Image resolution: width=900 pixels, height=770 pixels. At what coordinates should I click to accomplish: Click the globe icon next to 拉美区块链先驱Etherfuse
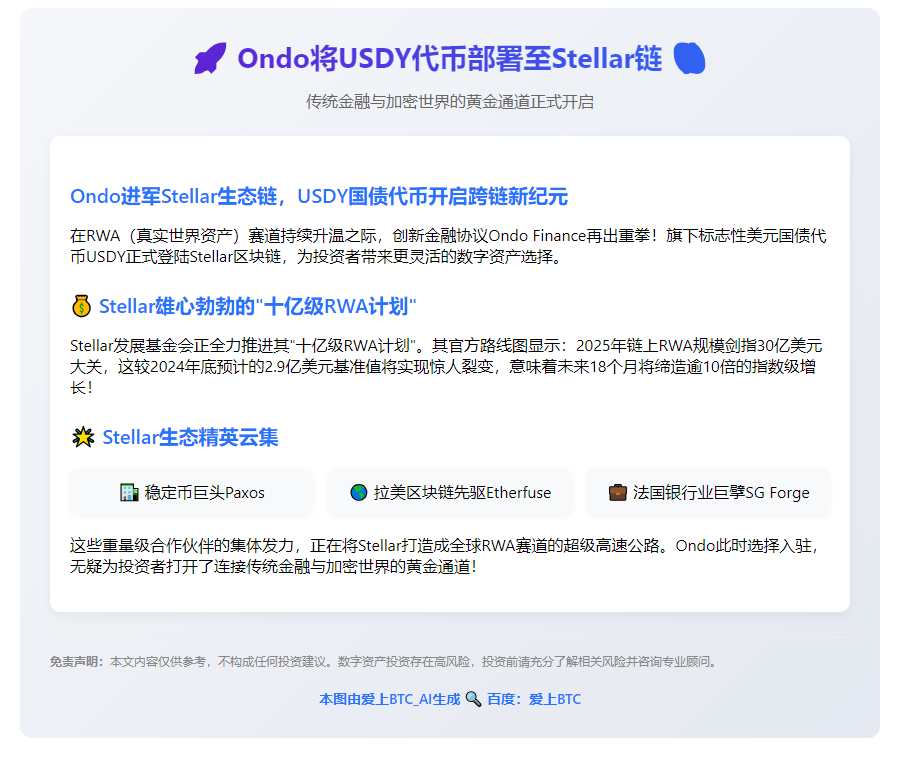359,492
